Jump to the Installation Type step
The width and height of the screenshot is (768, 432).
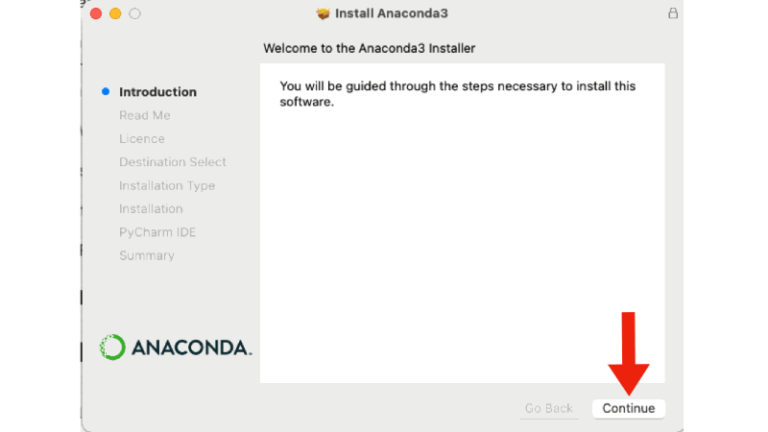tap(167, 185)
